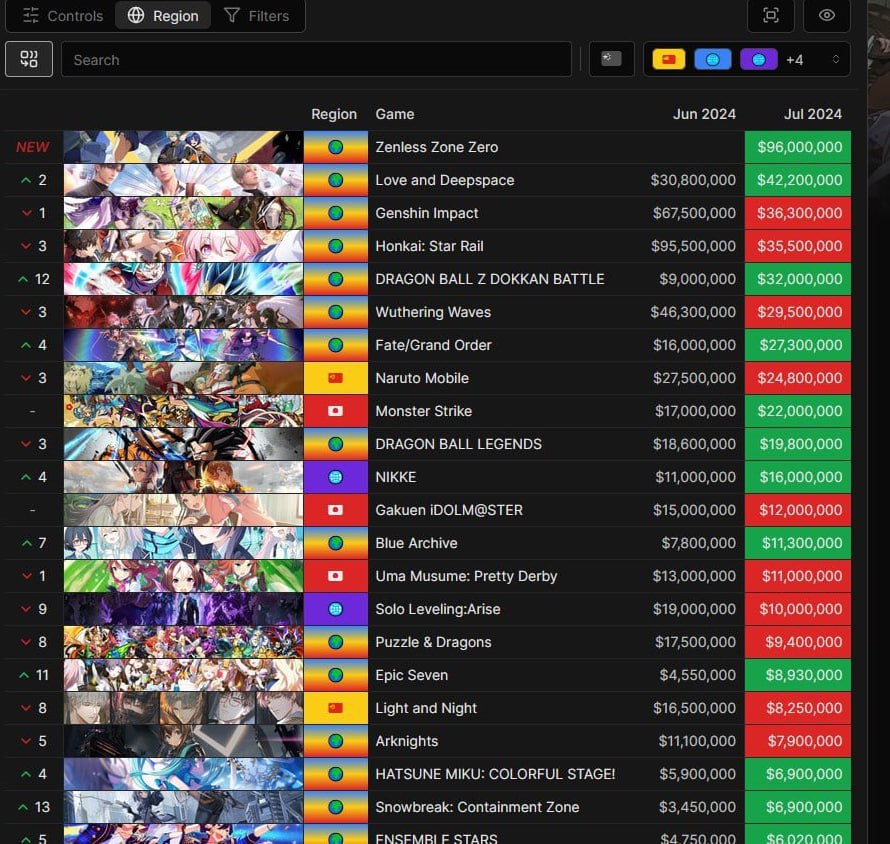Screen dimensions: 890x844
Task: Select the blue globe region chip
Action: click(712, 60)
